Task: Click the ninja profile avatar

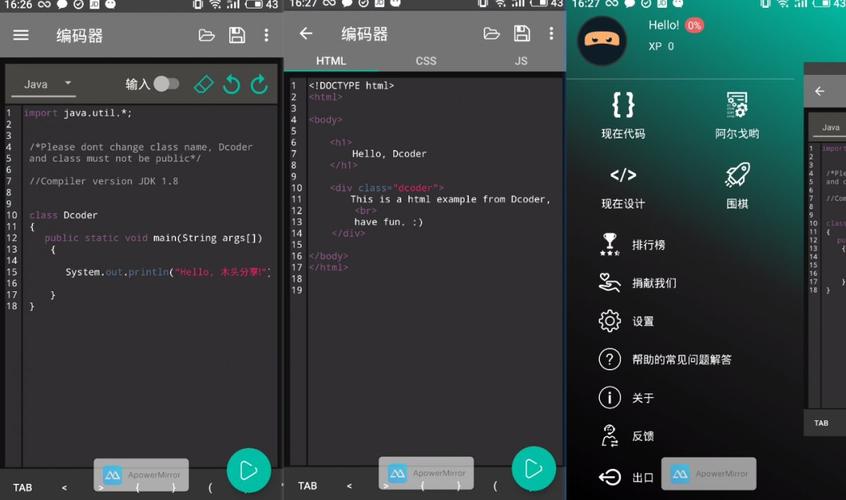Action: pyautogui.click(x=603, y=40)
